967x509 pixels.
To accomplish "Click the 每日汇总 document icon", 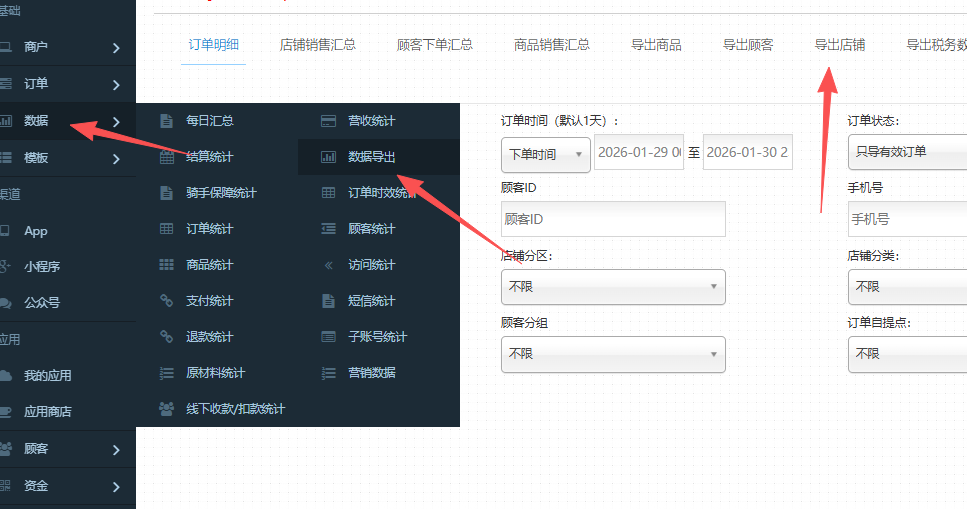I will 167,121.
